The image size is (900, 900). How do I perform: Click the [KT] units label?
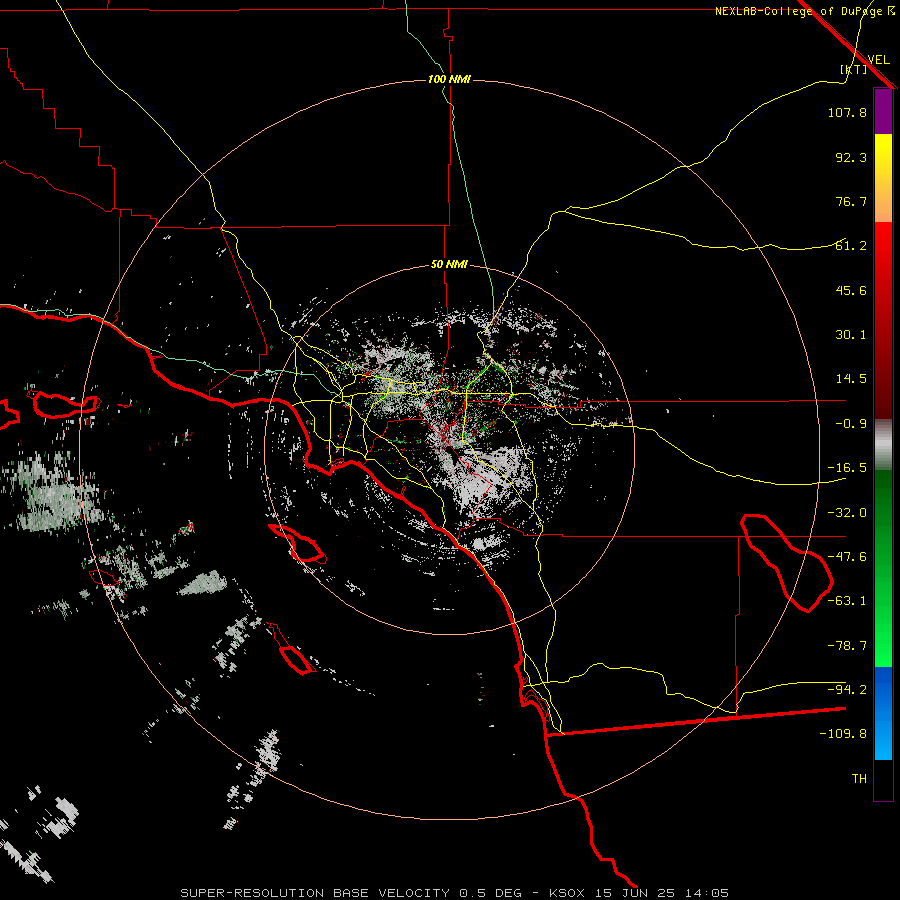854,69
